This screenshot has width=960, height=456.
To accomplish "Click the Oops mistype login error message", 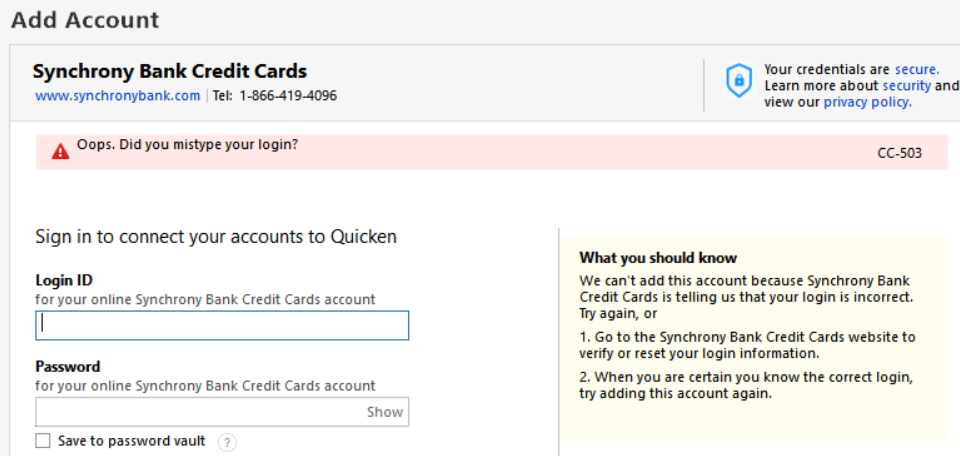I will 187,145.
